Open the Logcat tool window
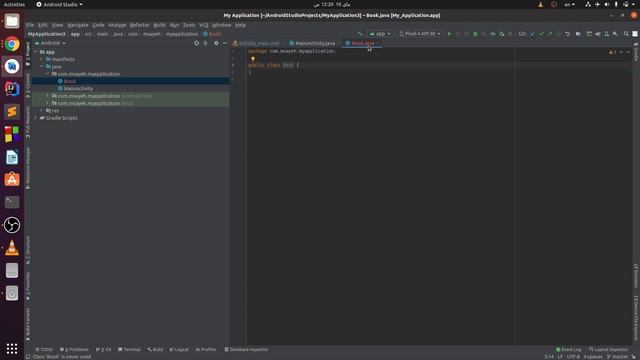Screen dimensions: 640x360 [179, 349]
